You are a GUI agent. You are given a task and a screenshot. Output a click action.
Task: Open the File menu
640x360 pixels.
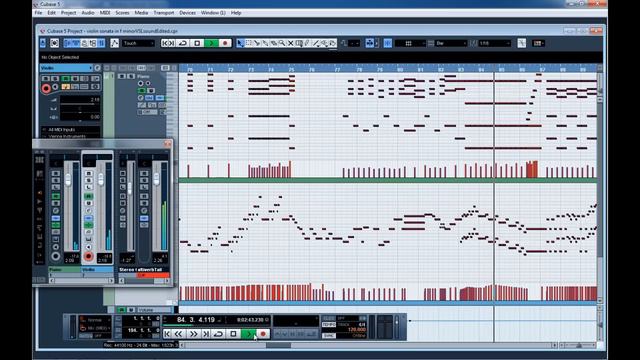coord(38,13)
